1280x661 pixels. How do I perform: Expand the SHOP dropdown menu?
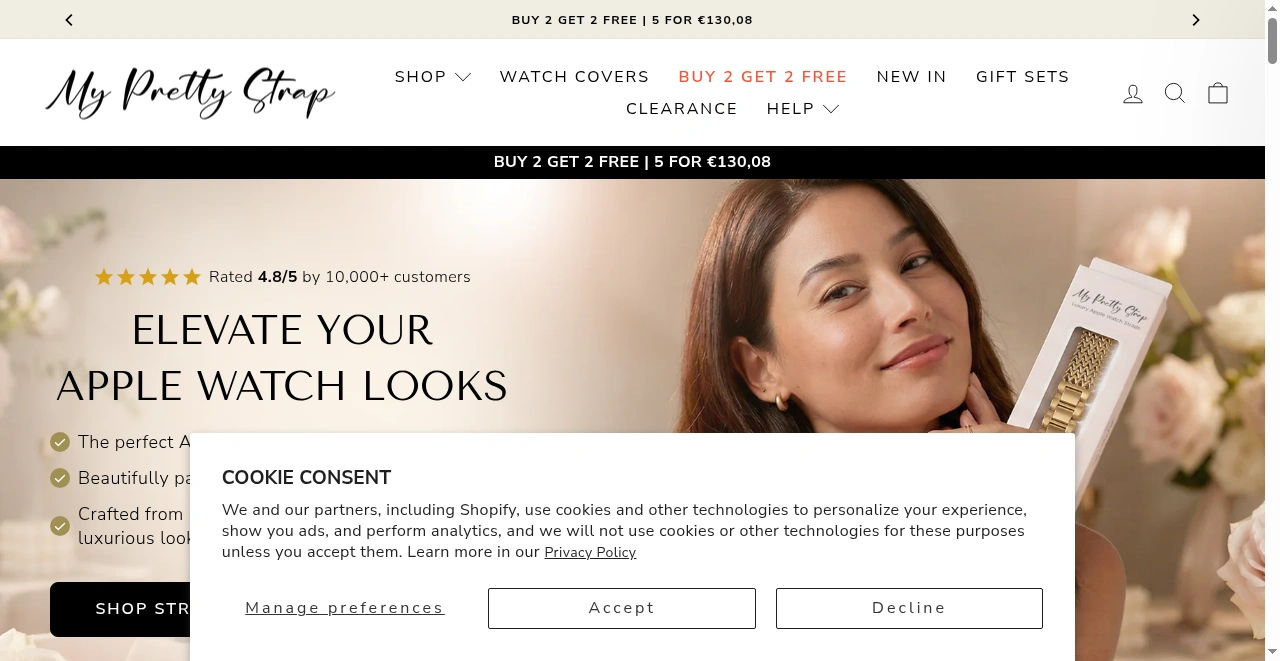click(433, 77)
